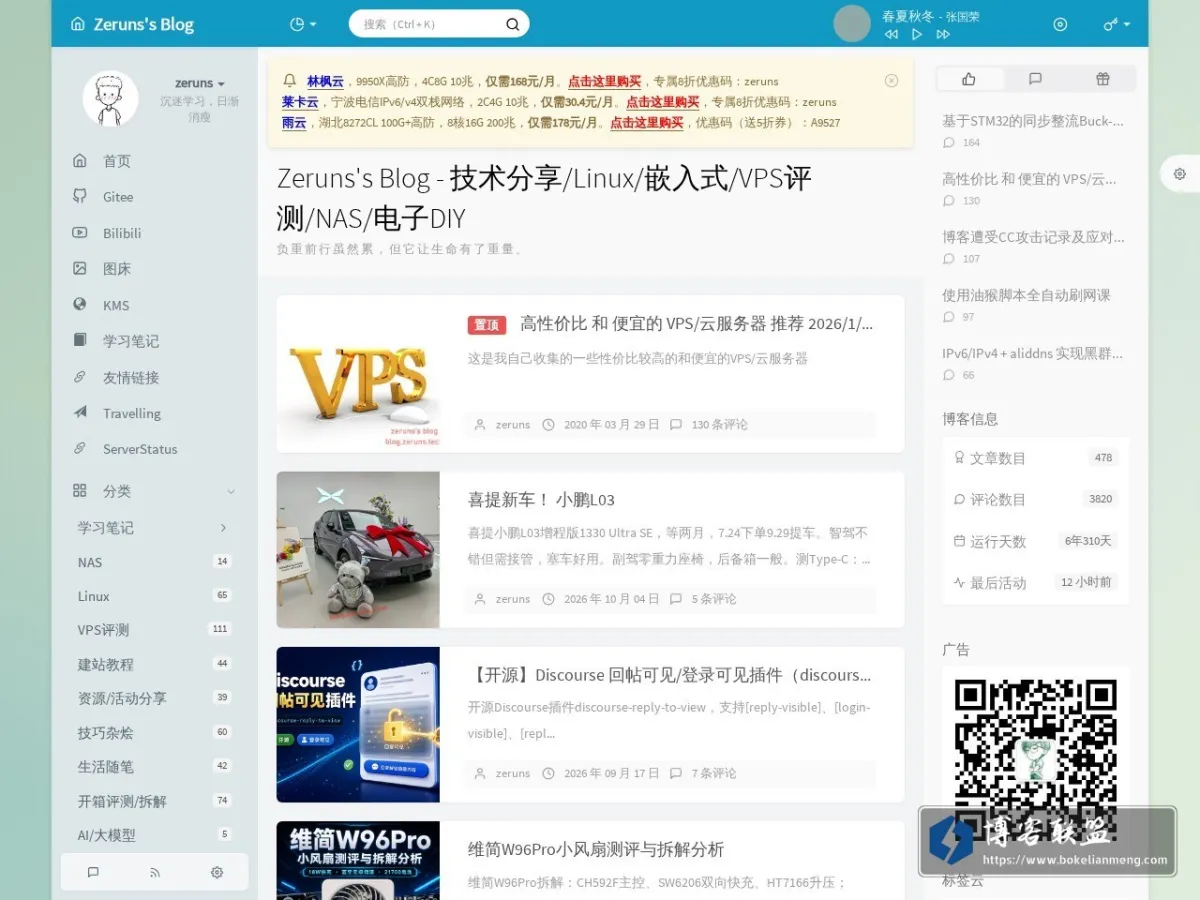This screenshot has height=900, width=1200.
Task: Open IPv6/IPv4 + aliddns popular post
Action: click(x=1032, y=353)
